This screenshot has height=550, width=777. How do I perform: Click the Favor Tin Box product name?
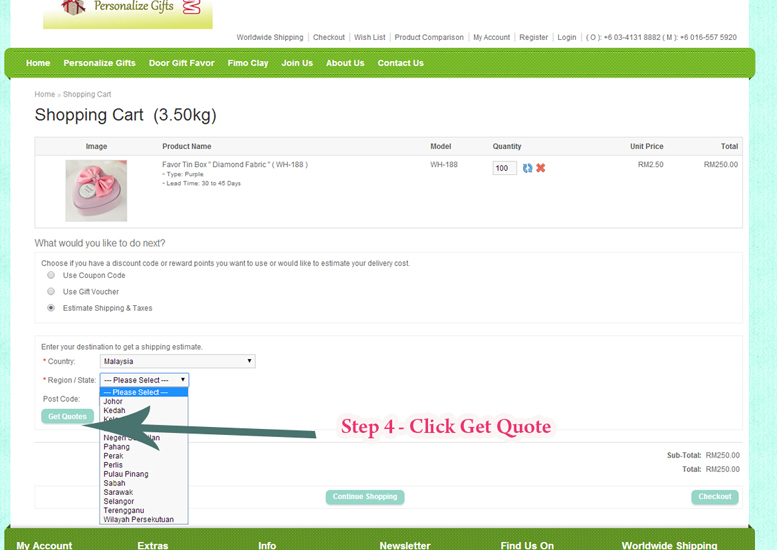point(234,164)
